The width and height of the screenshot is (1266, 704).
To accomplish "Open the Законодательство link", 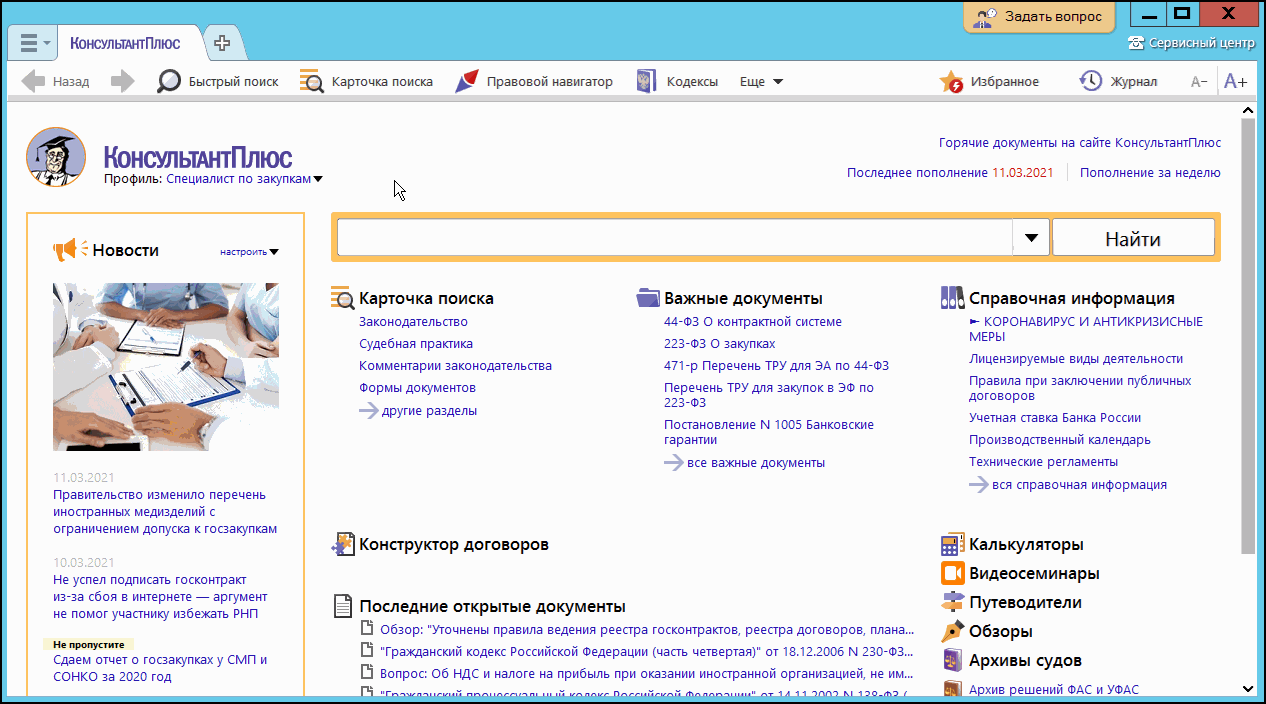I will tap(413, 322).
